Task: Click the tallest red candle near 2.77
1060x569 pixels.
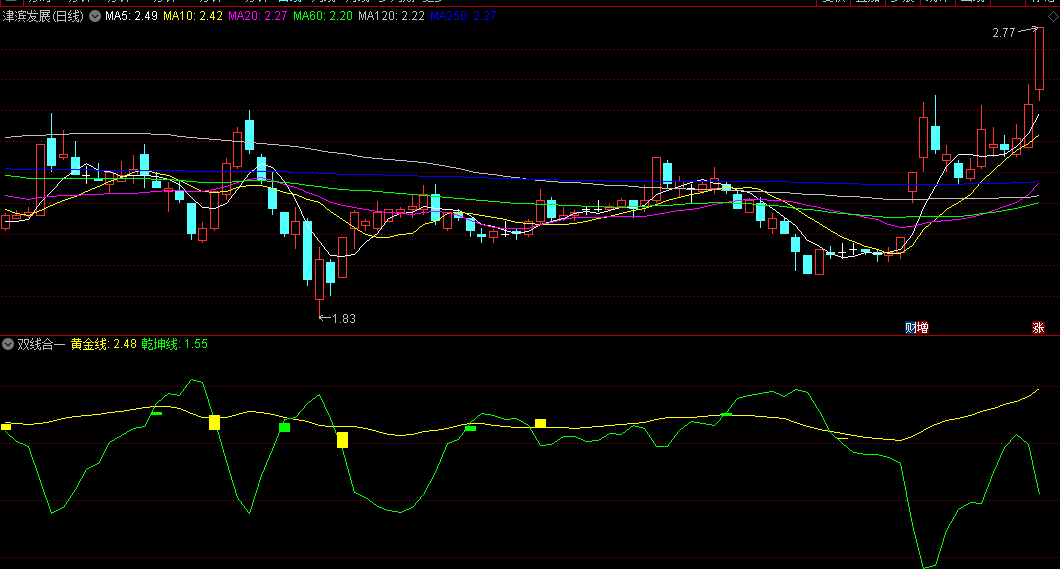Action: 1039,59
